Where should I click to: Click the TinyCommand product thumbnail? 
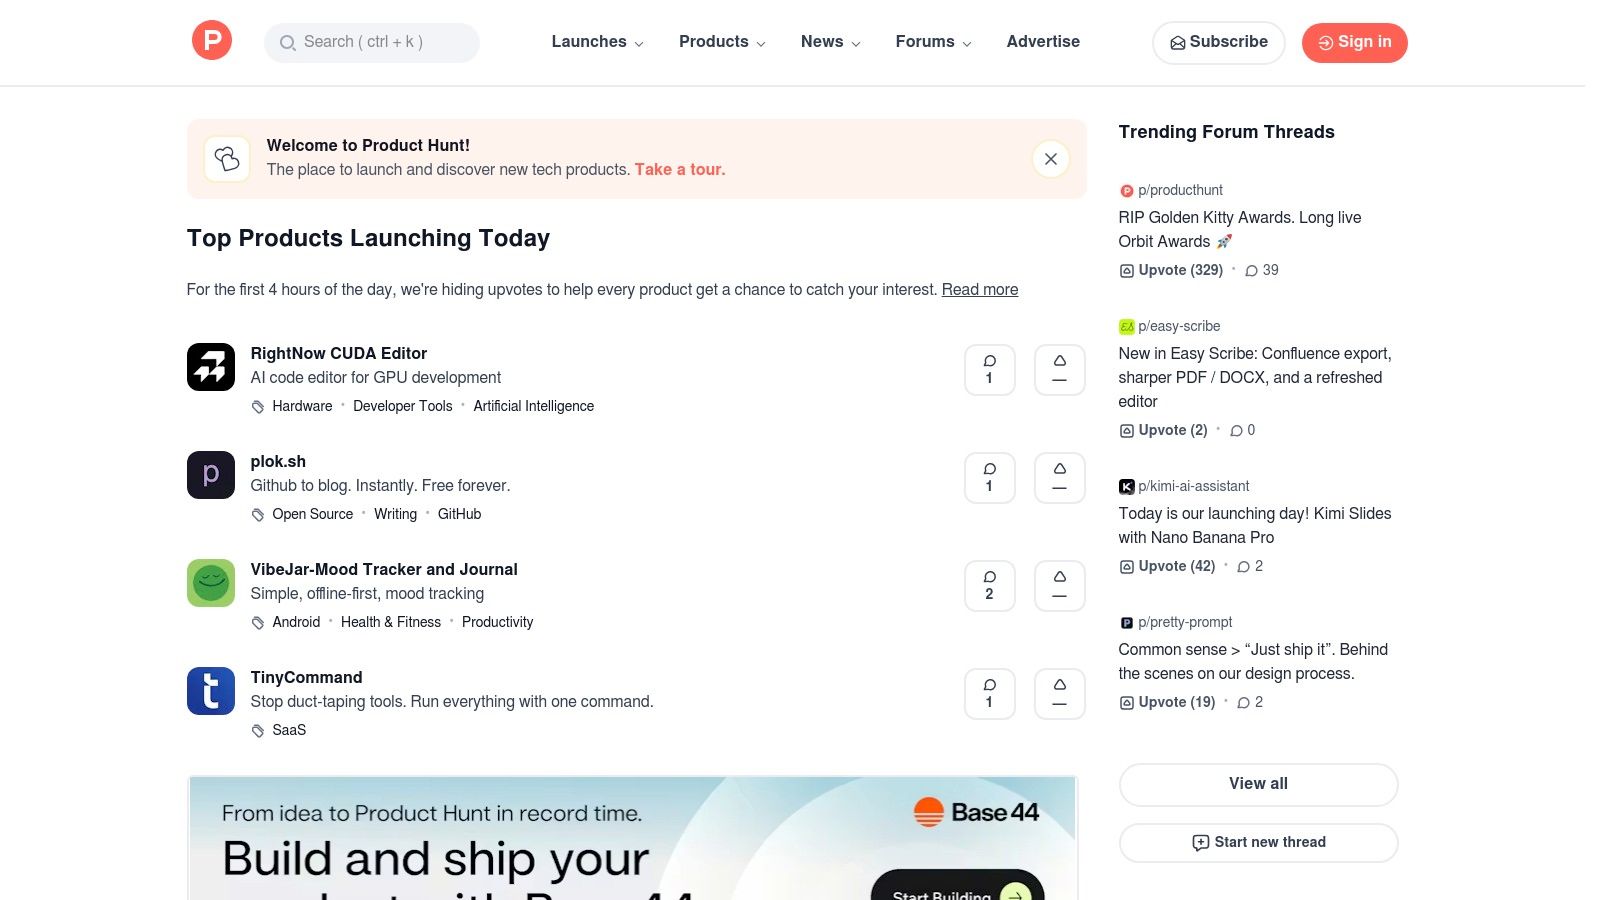pyautogui.click(x=210, y=691)
